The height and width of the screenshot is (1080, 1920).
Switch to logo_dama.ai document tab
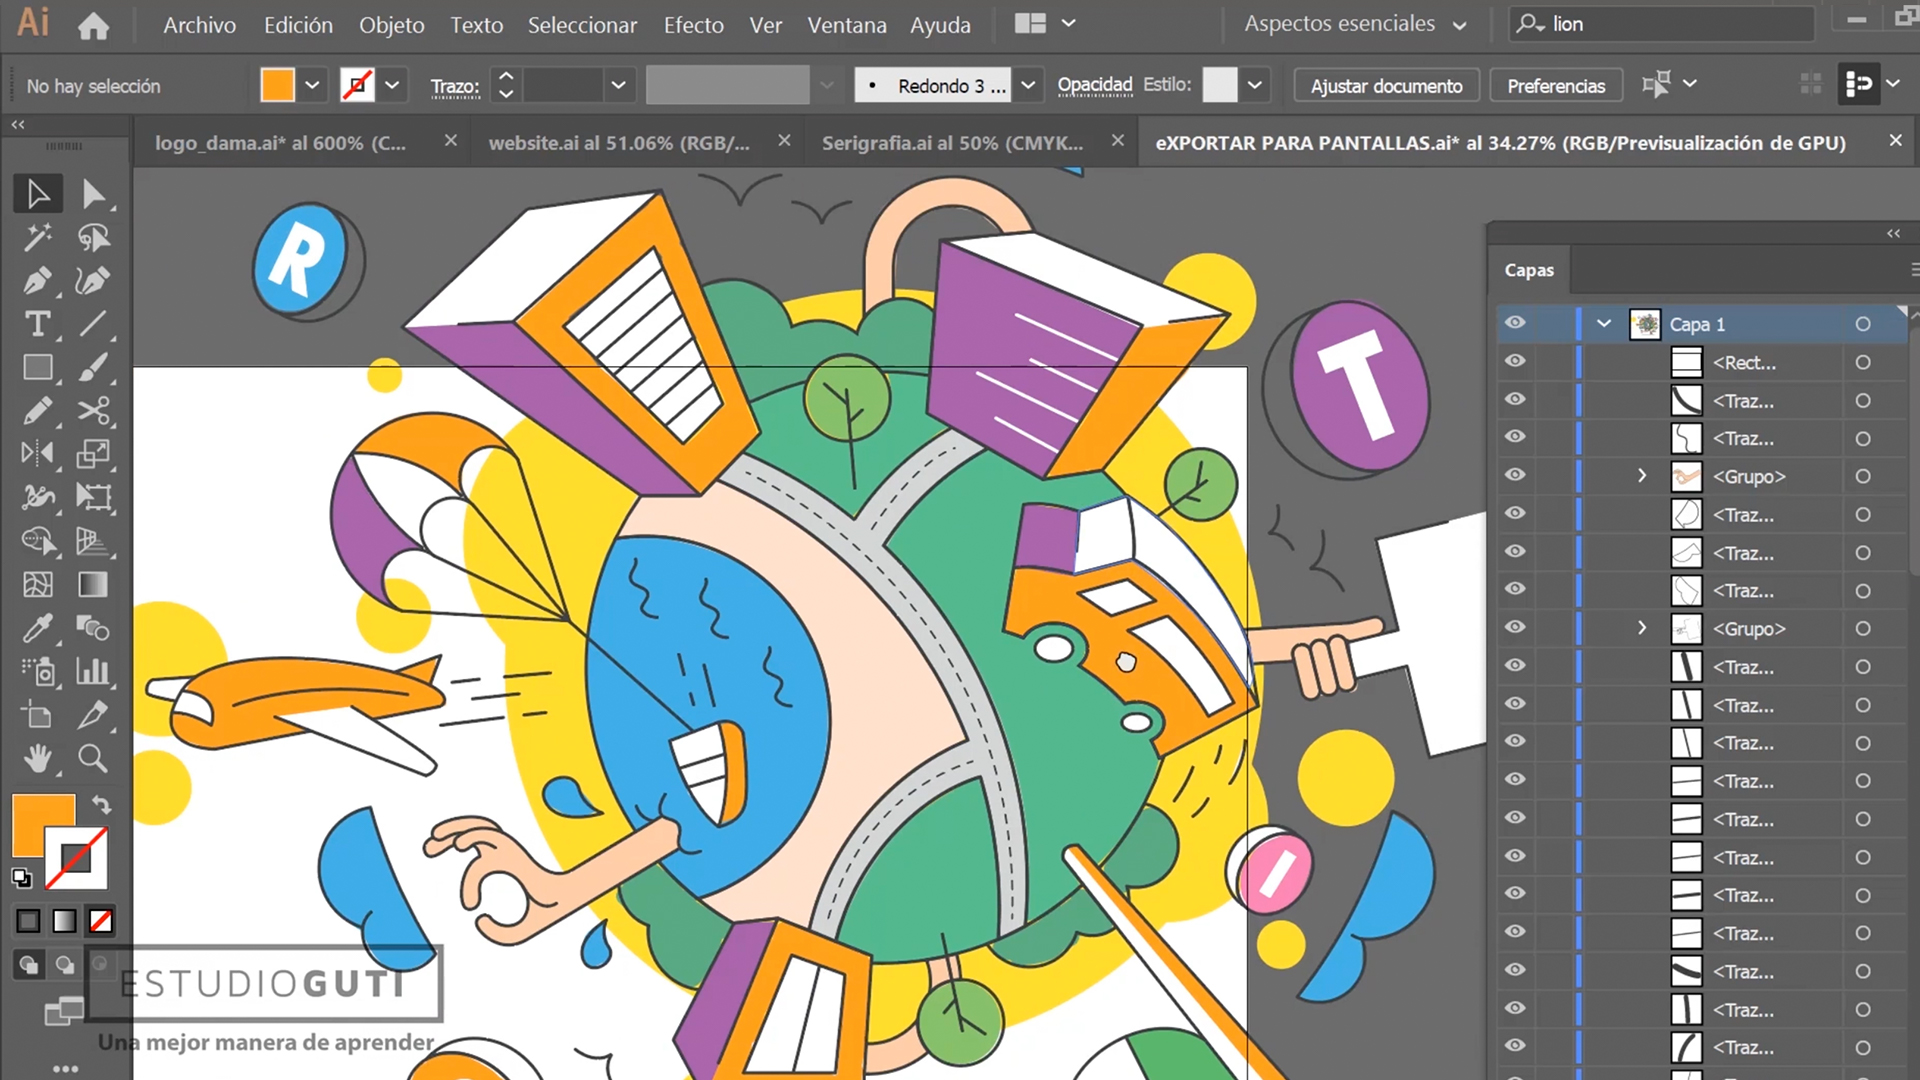pos(281,143)
